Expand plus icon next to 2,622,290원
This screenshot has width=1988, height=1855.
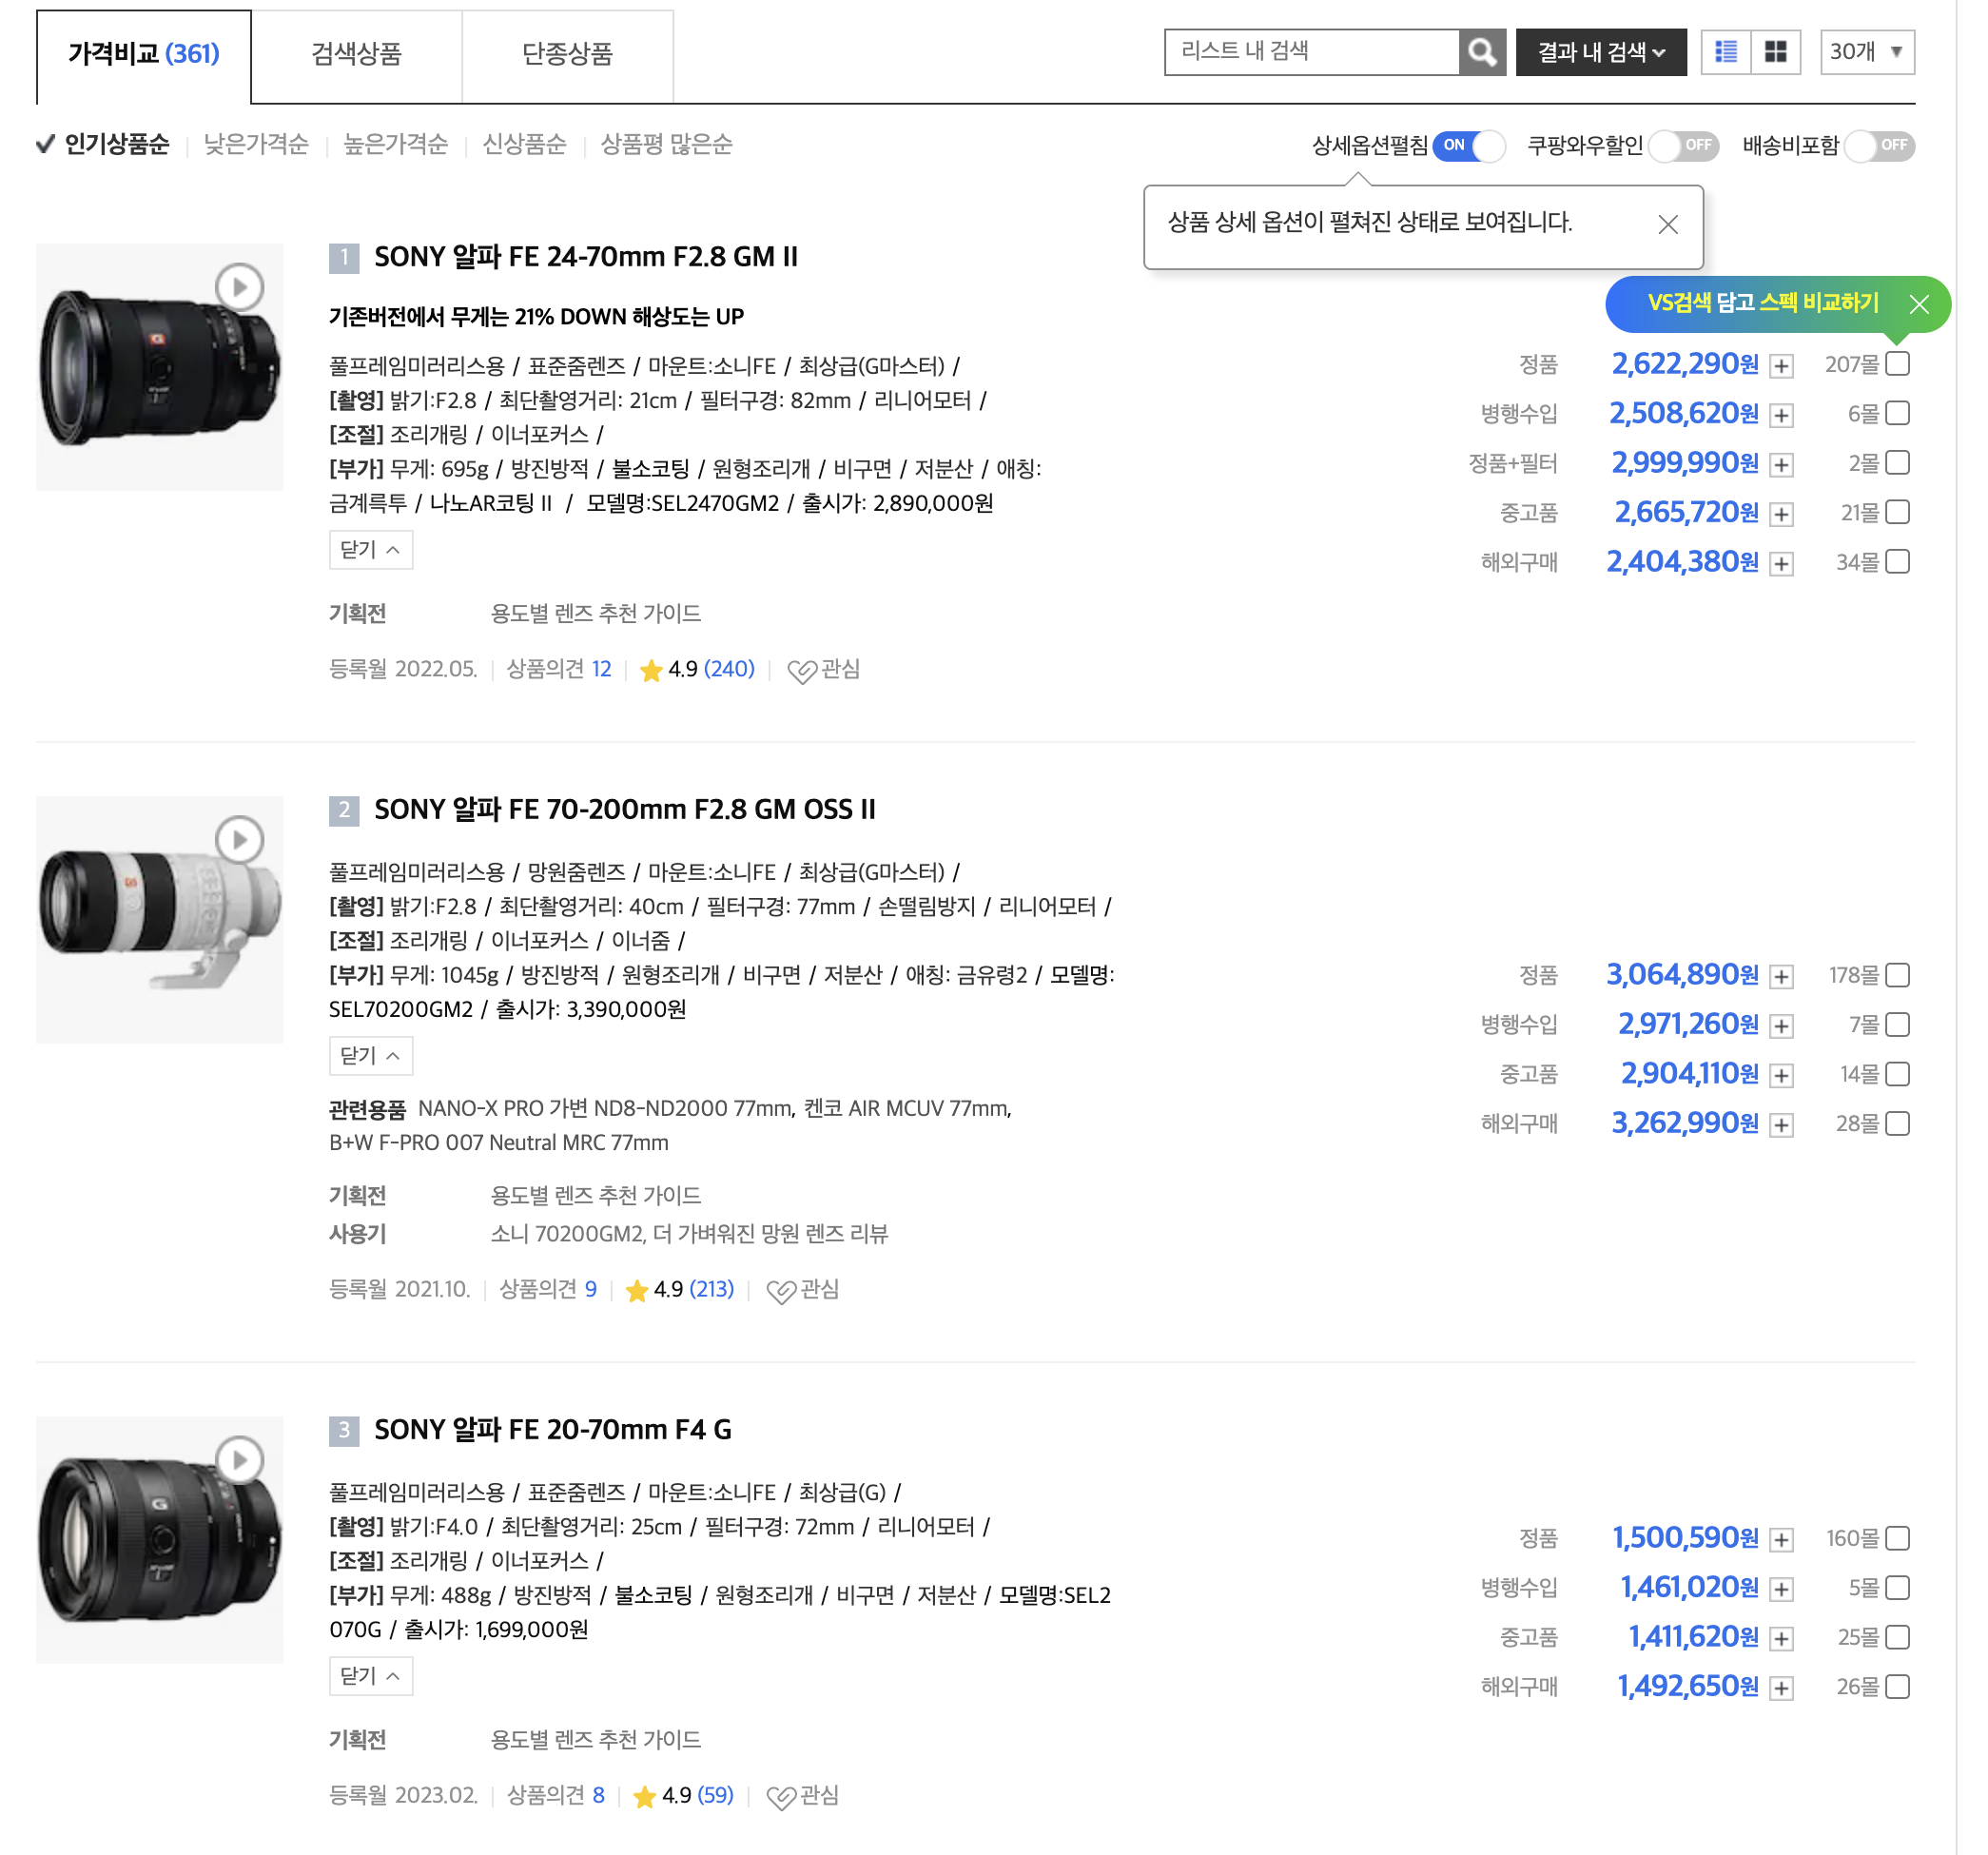[1781, 366]
